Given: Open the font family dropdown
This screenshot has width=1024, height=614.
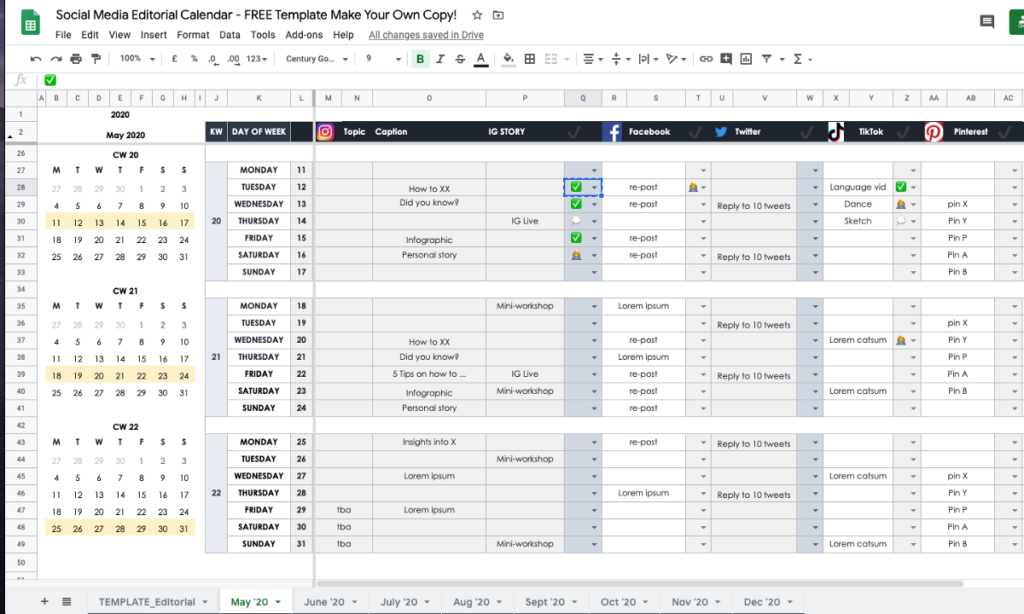Looking at the screenshot, I should tap(317, 59).
